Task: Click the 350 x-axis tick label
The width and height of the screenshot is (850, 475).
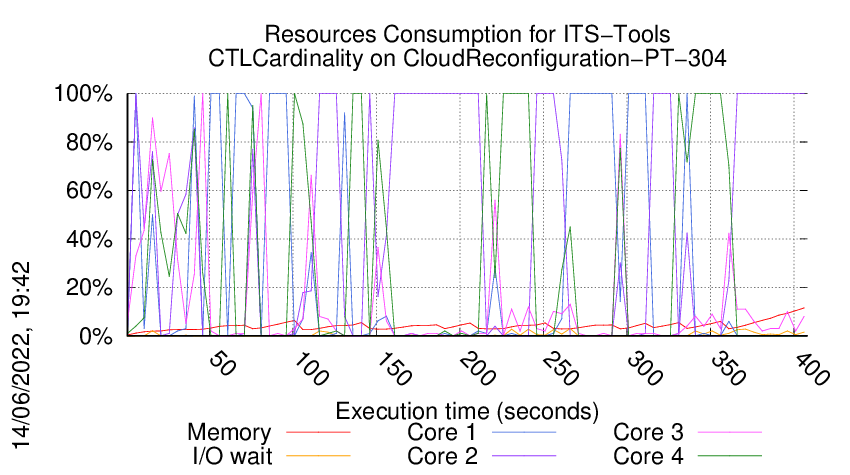Action: tap(727, 369)
